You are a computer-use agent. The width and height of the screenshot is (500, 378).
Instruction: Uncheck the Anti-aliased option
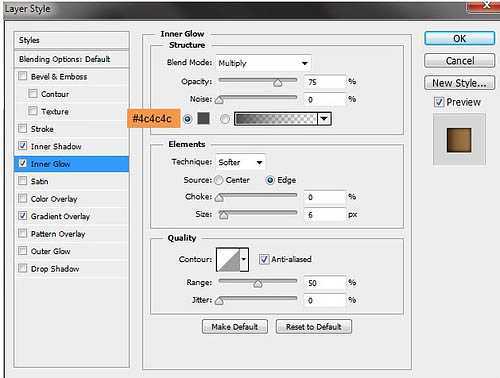(x=264, y=259)
